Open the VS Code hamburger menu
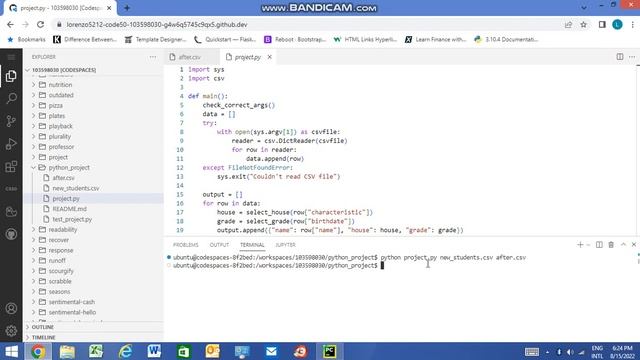The width and height of the screenshot is (640, 360). [11, 57]
